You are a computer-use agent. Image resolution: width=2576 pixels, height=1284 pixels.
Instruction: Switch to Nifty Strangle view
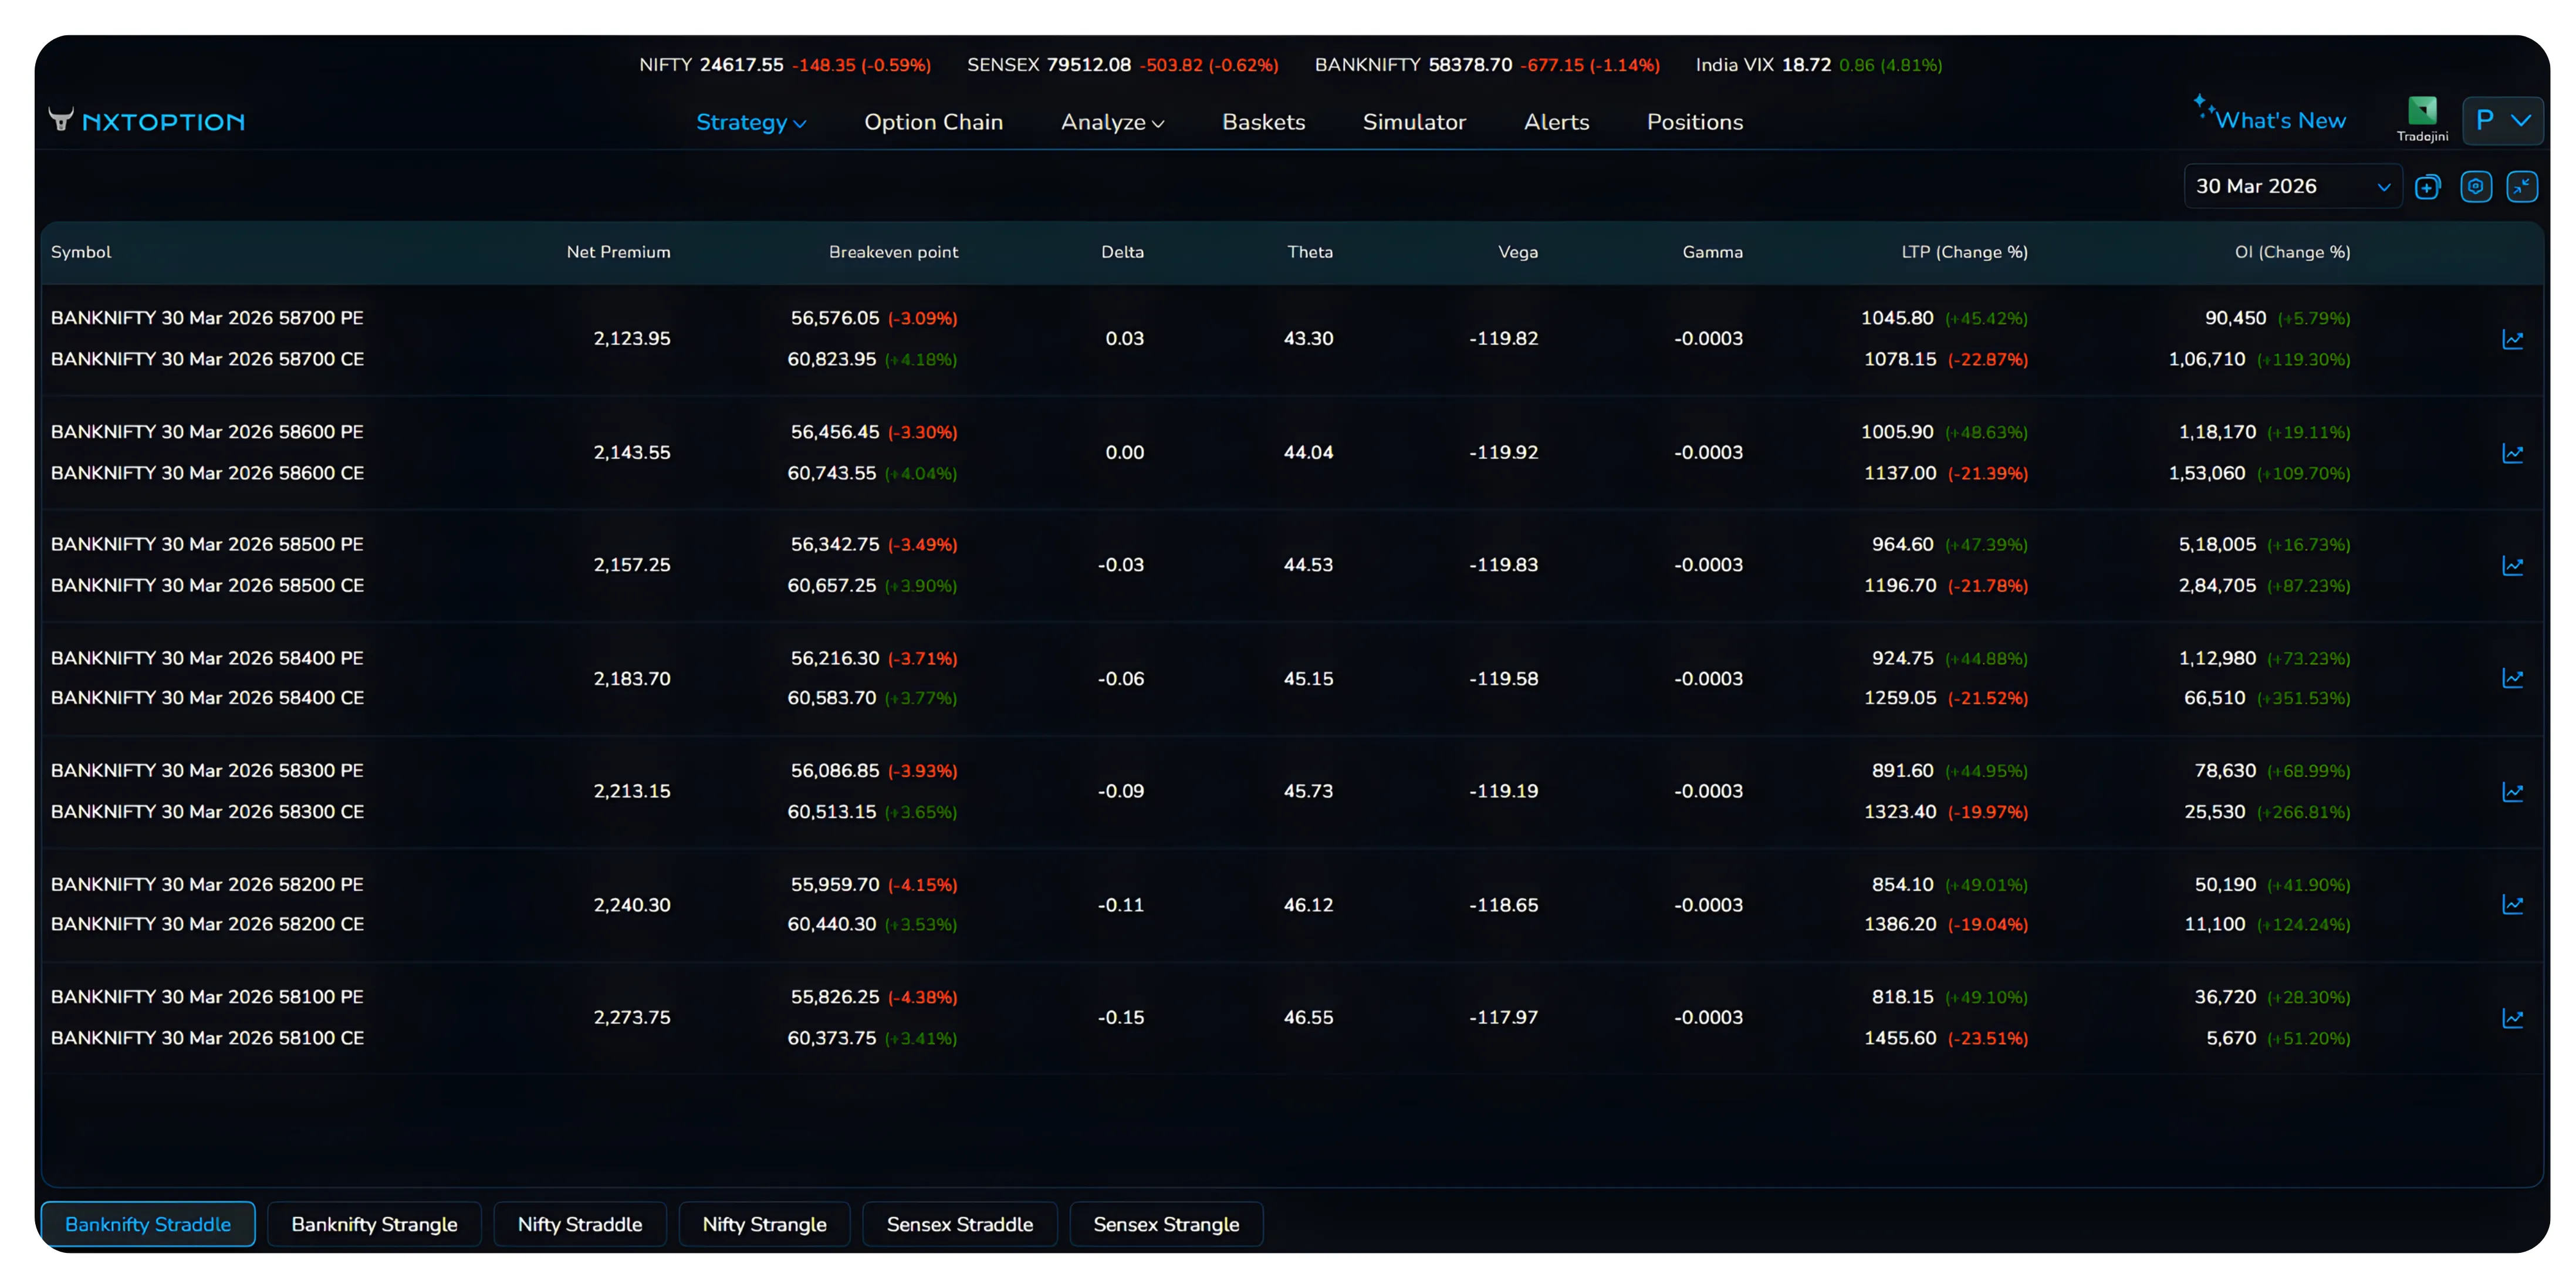pos(764,1224)
